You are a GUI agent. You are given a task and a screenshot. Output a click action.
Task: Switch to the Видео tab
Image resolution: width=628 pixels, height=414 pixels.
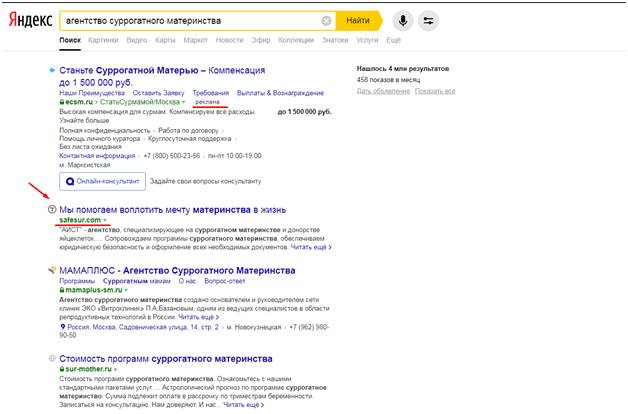[137, 40]
